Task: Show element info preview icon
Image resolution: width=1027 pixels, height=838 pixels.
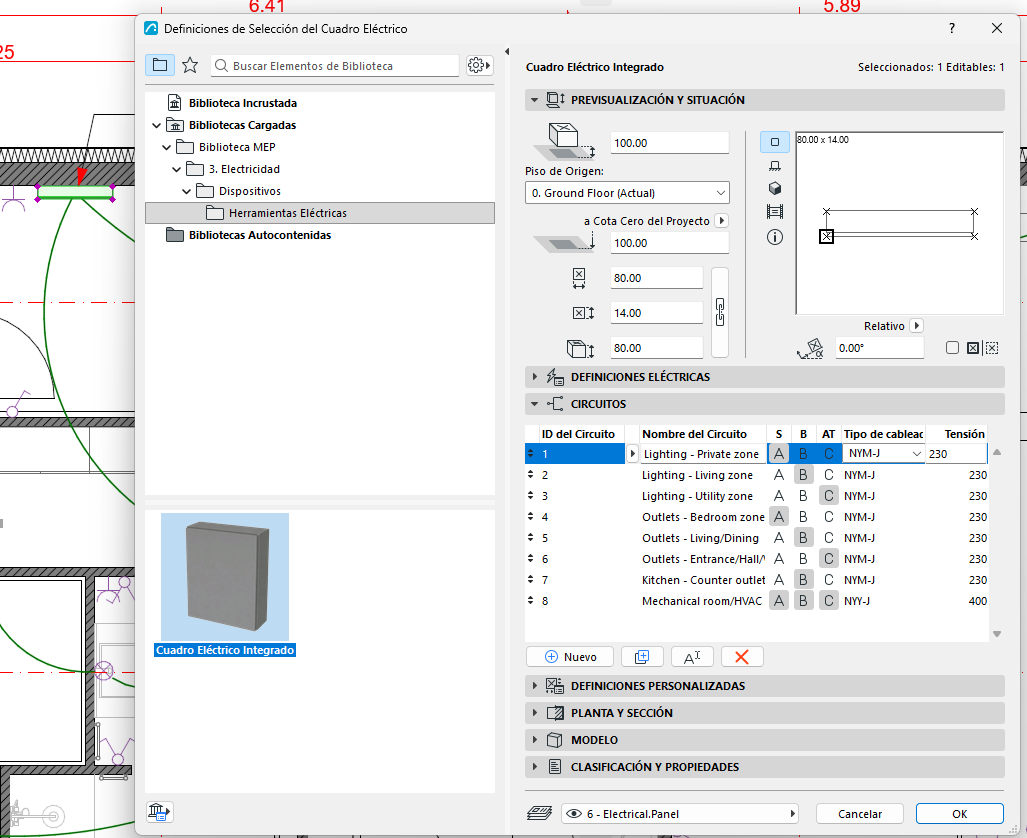Action: pos(775,237)
